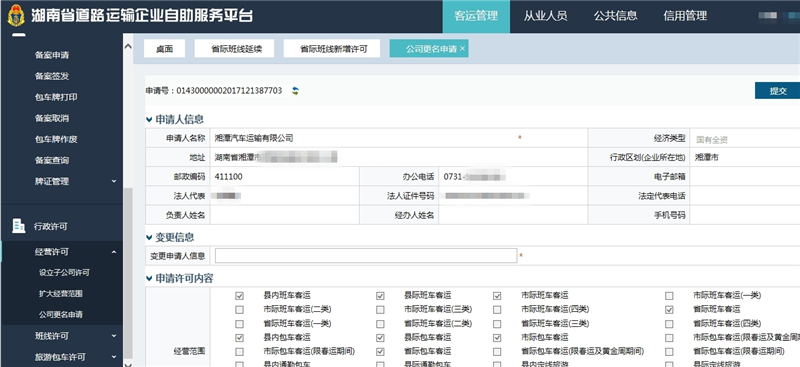Click the empty 手机号码 field
This screenshot has width=800, height=367.
click(745, 215)
